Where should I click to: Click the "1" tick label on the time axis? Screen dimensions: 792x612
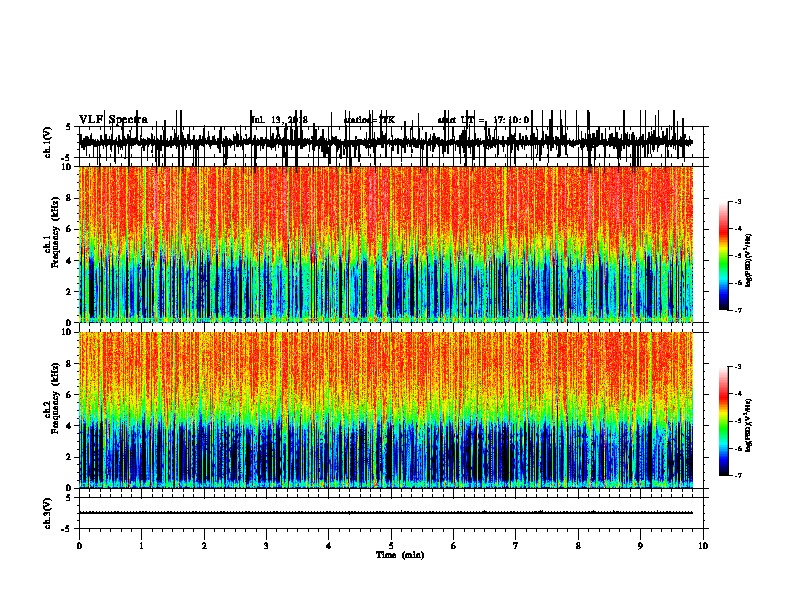point(141,546)
